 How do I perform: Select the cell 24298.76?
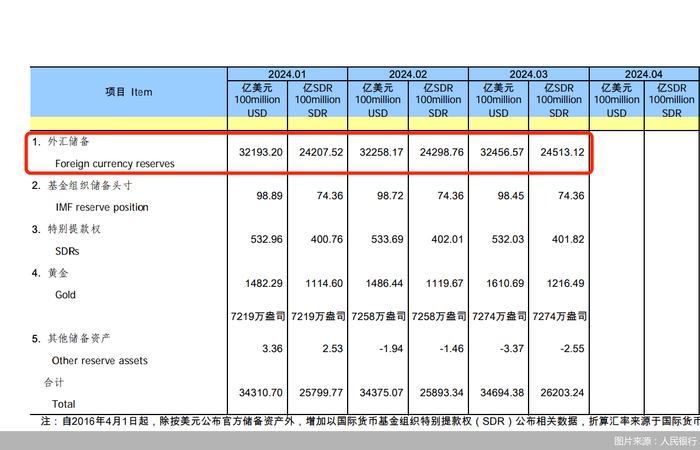(x=442, y=153)
